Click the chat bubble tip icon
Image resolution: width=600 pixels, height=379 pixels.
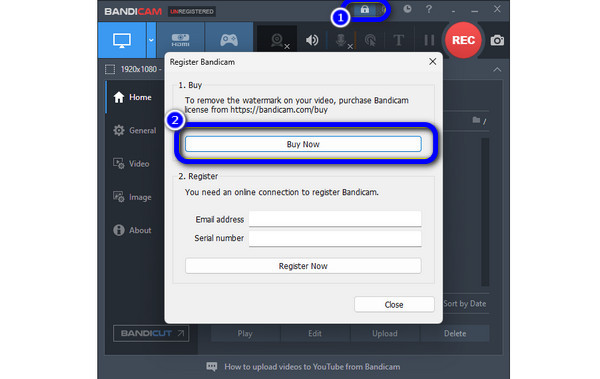coord(212,367)
